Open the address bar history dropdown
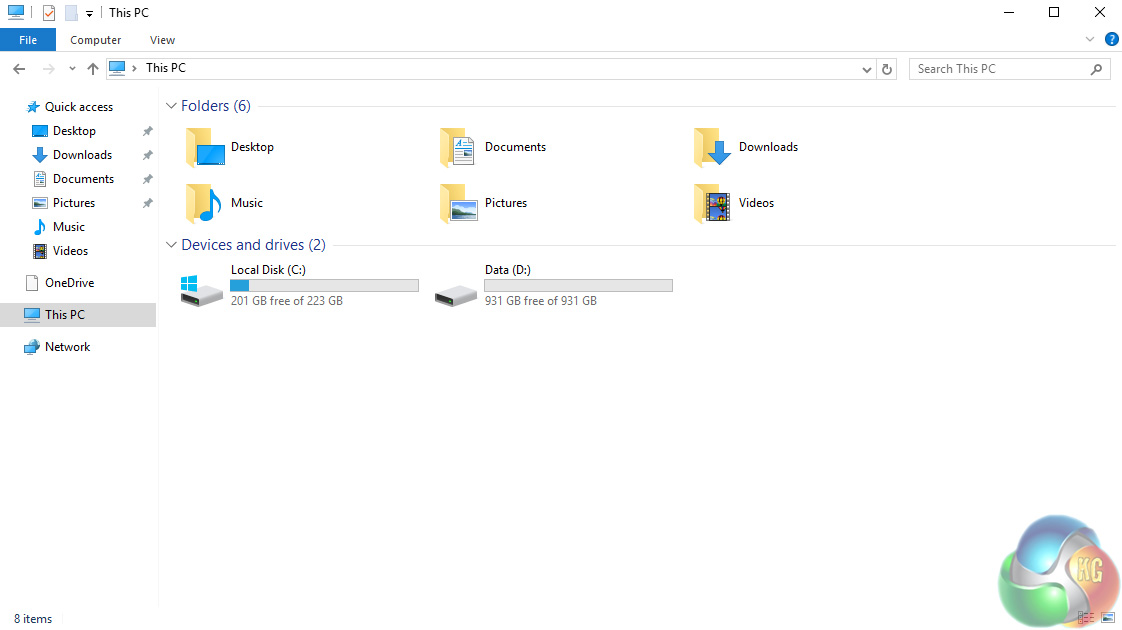Image resolution: width=1122 pixels, height=630 pixels. click(x=867, y=69)
